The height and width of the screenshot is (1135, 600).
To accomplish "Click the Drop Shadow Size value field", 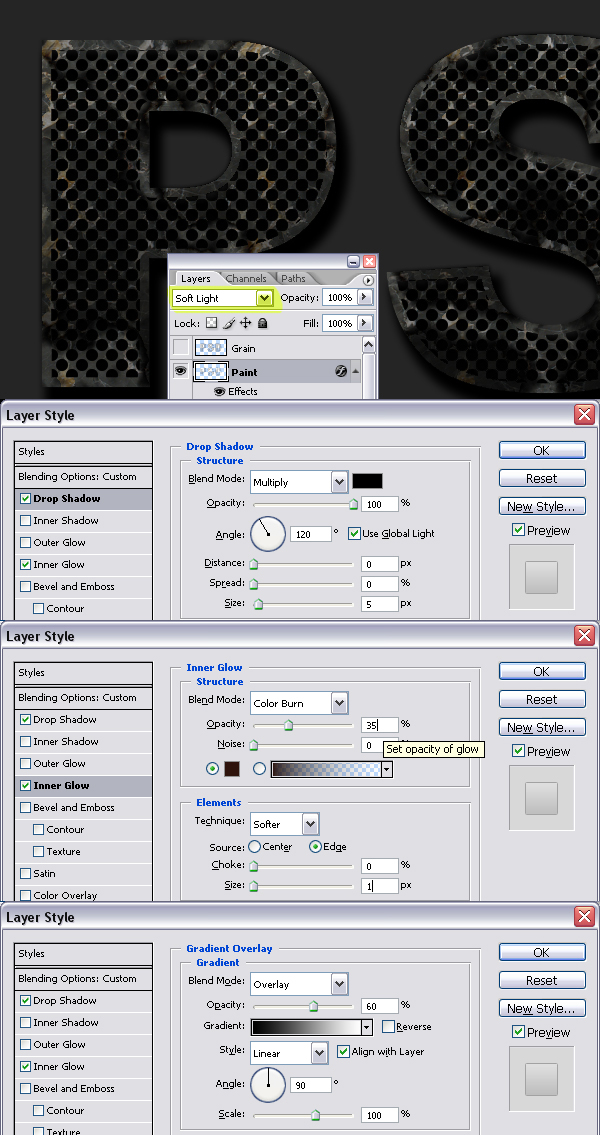I will click(x=380, y=603).
